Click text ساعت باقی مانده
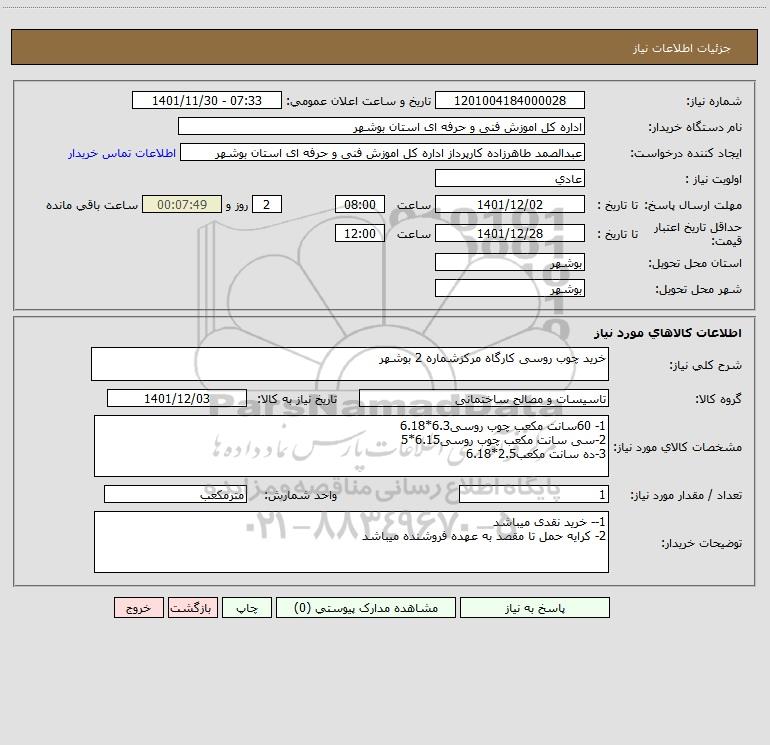 (92, 205)
